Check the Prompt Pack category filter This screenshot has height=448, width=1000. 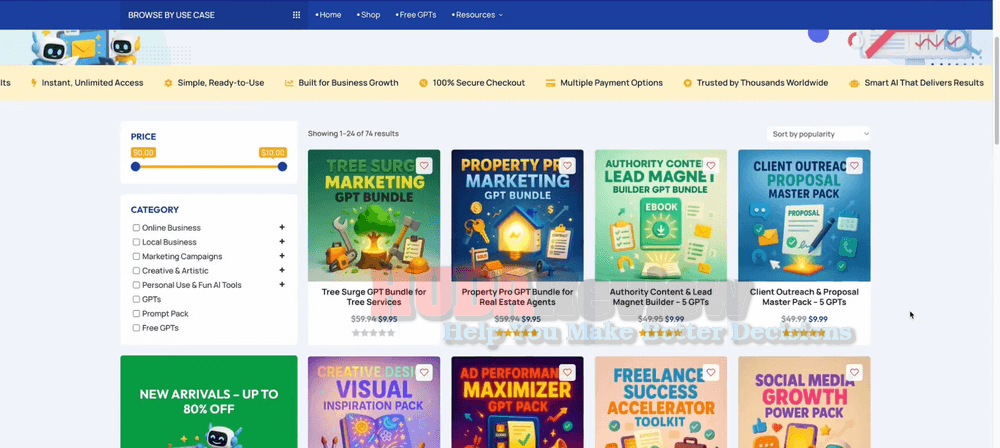coord(136,314)
